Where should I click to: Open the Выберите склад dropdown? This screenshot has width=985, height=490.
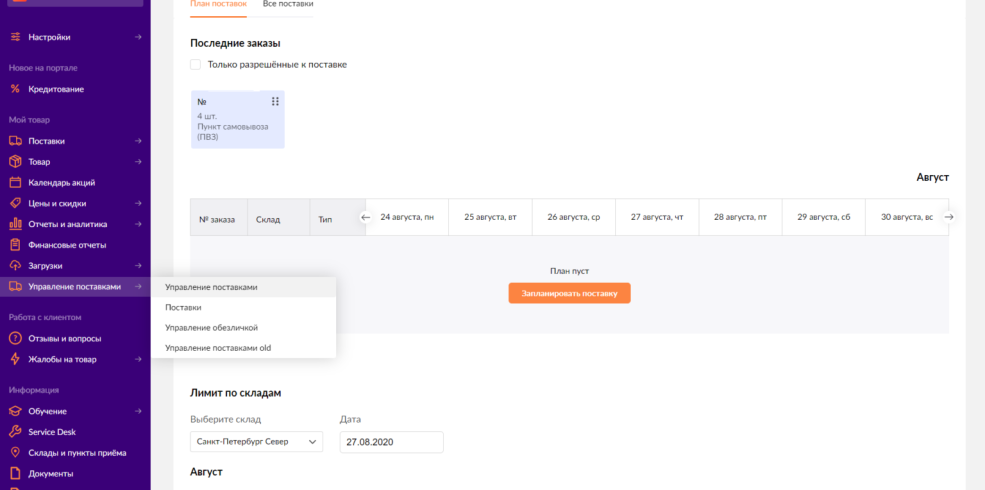click(x=256, y=441)
